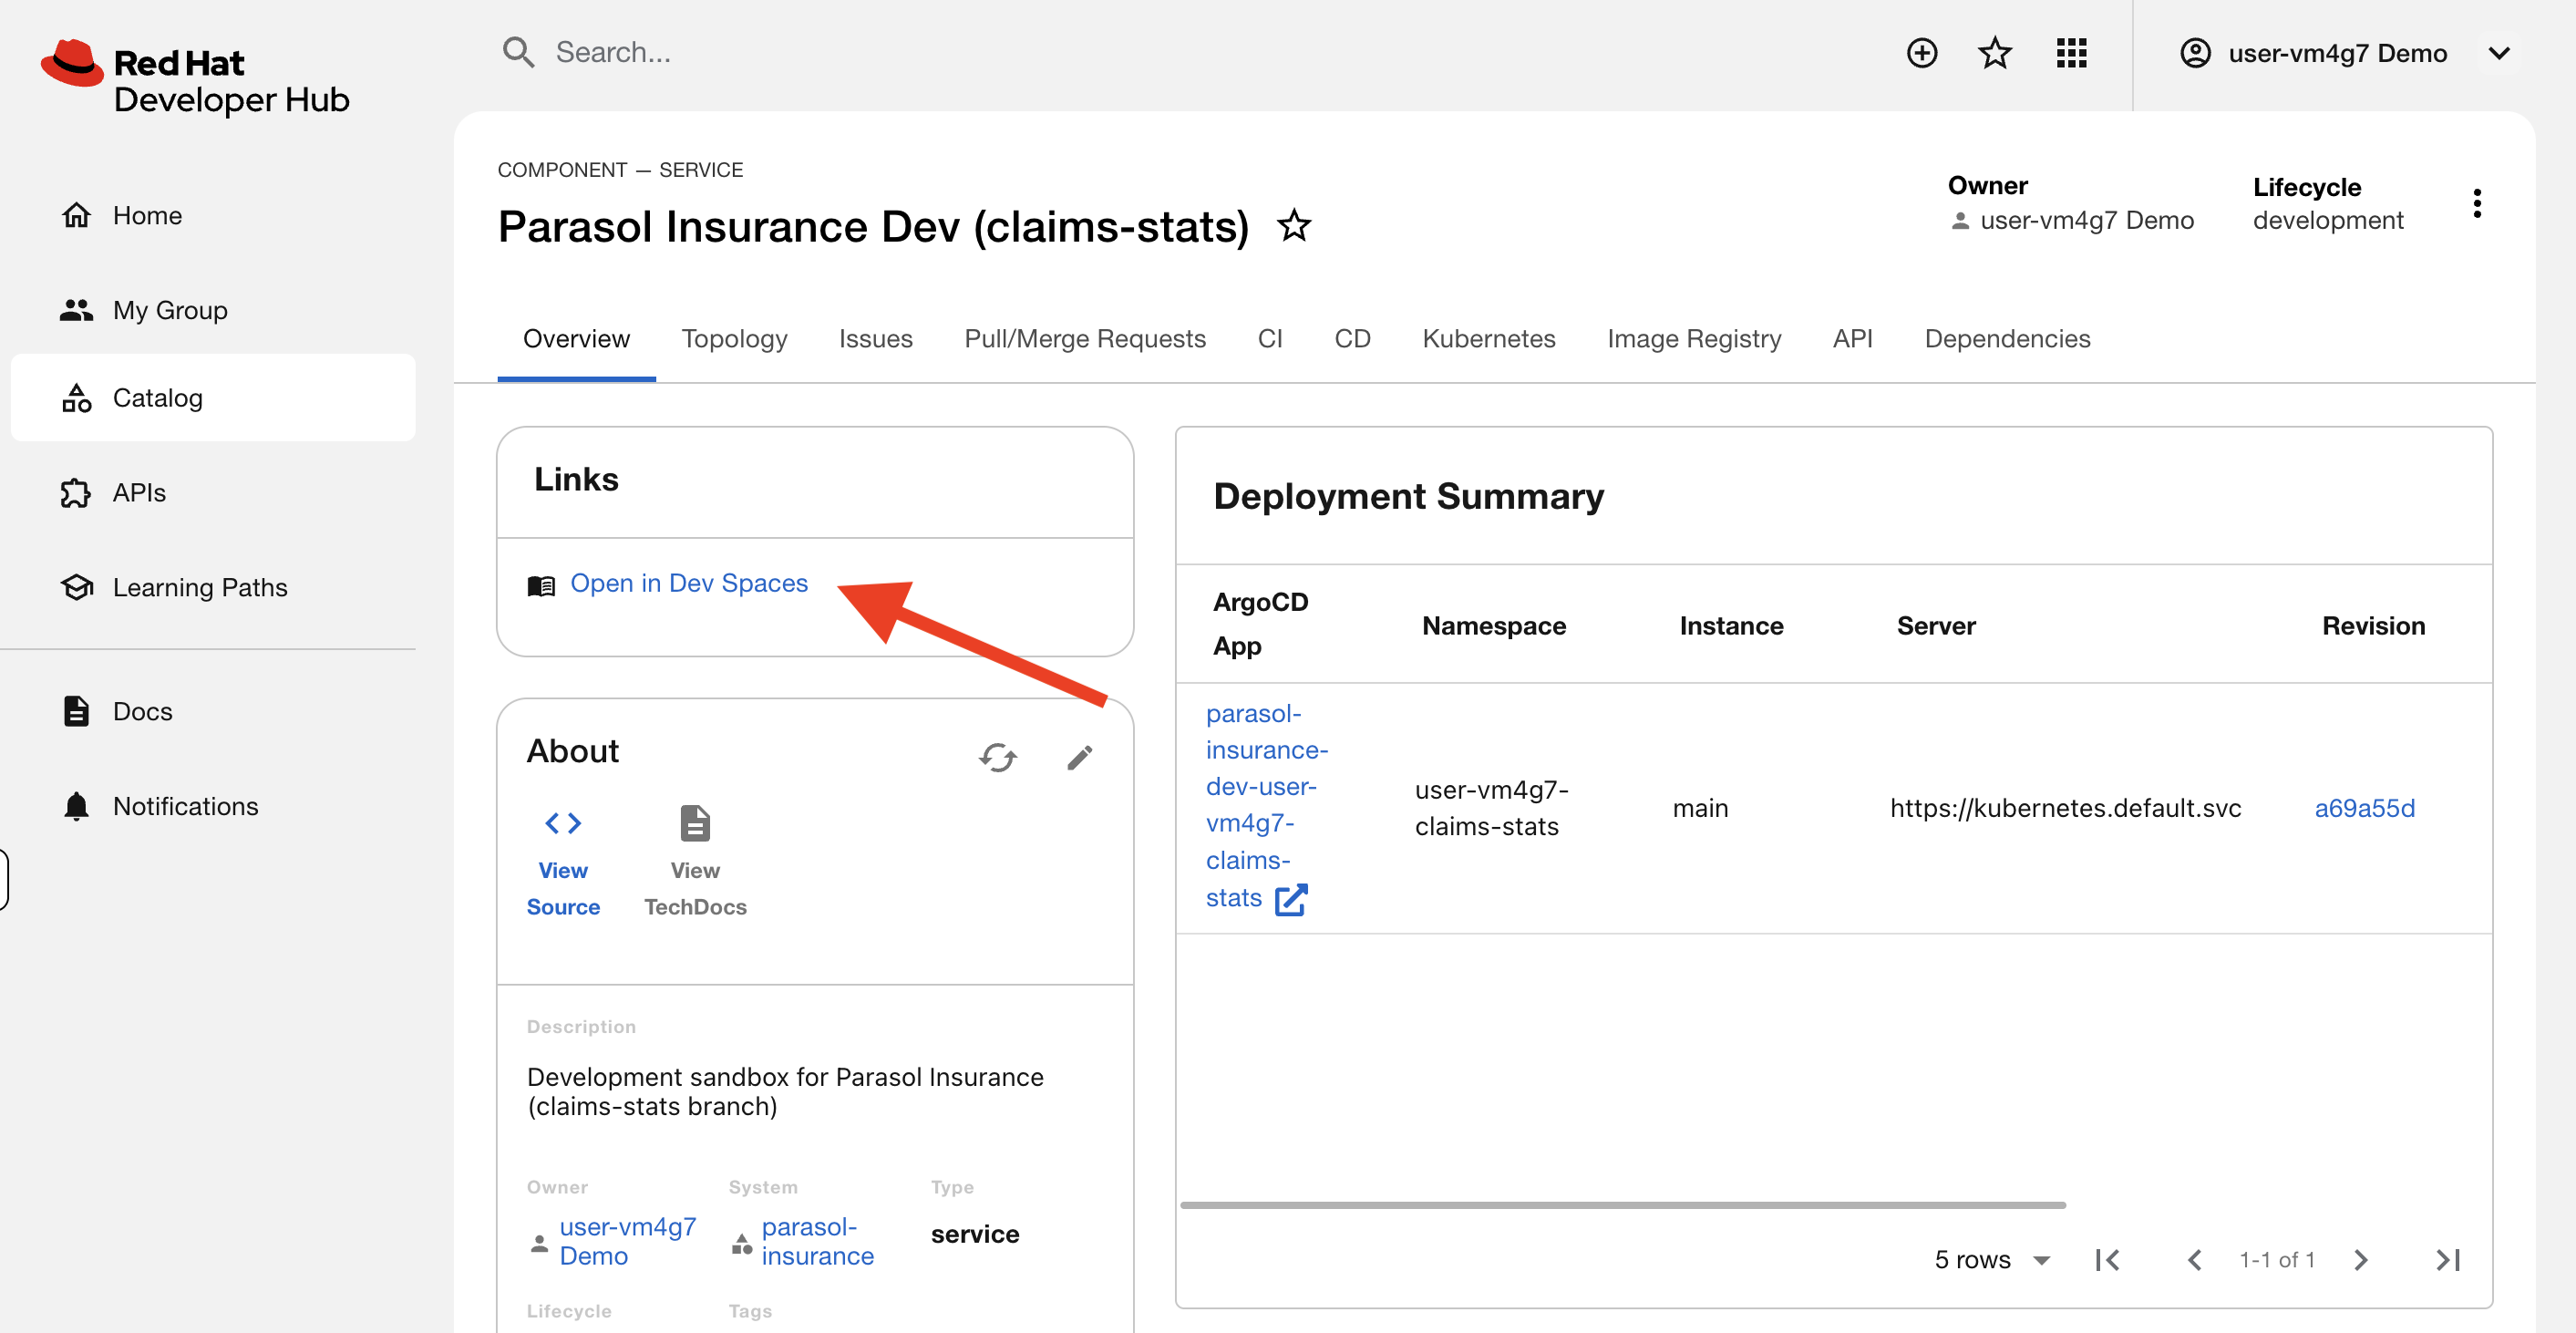The image size is (2576, 1333).
Task: Click the search magnifier icon
Action: 518,52
